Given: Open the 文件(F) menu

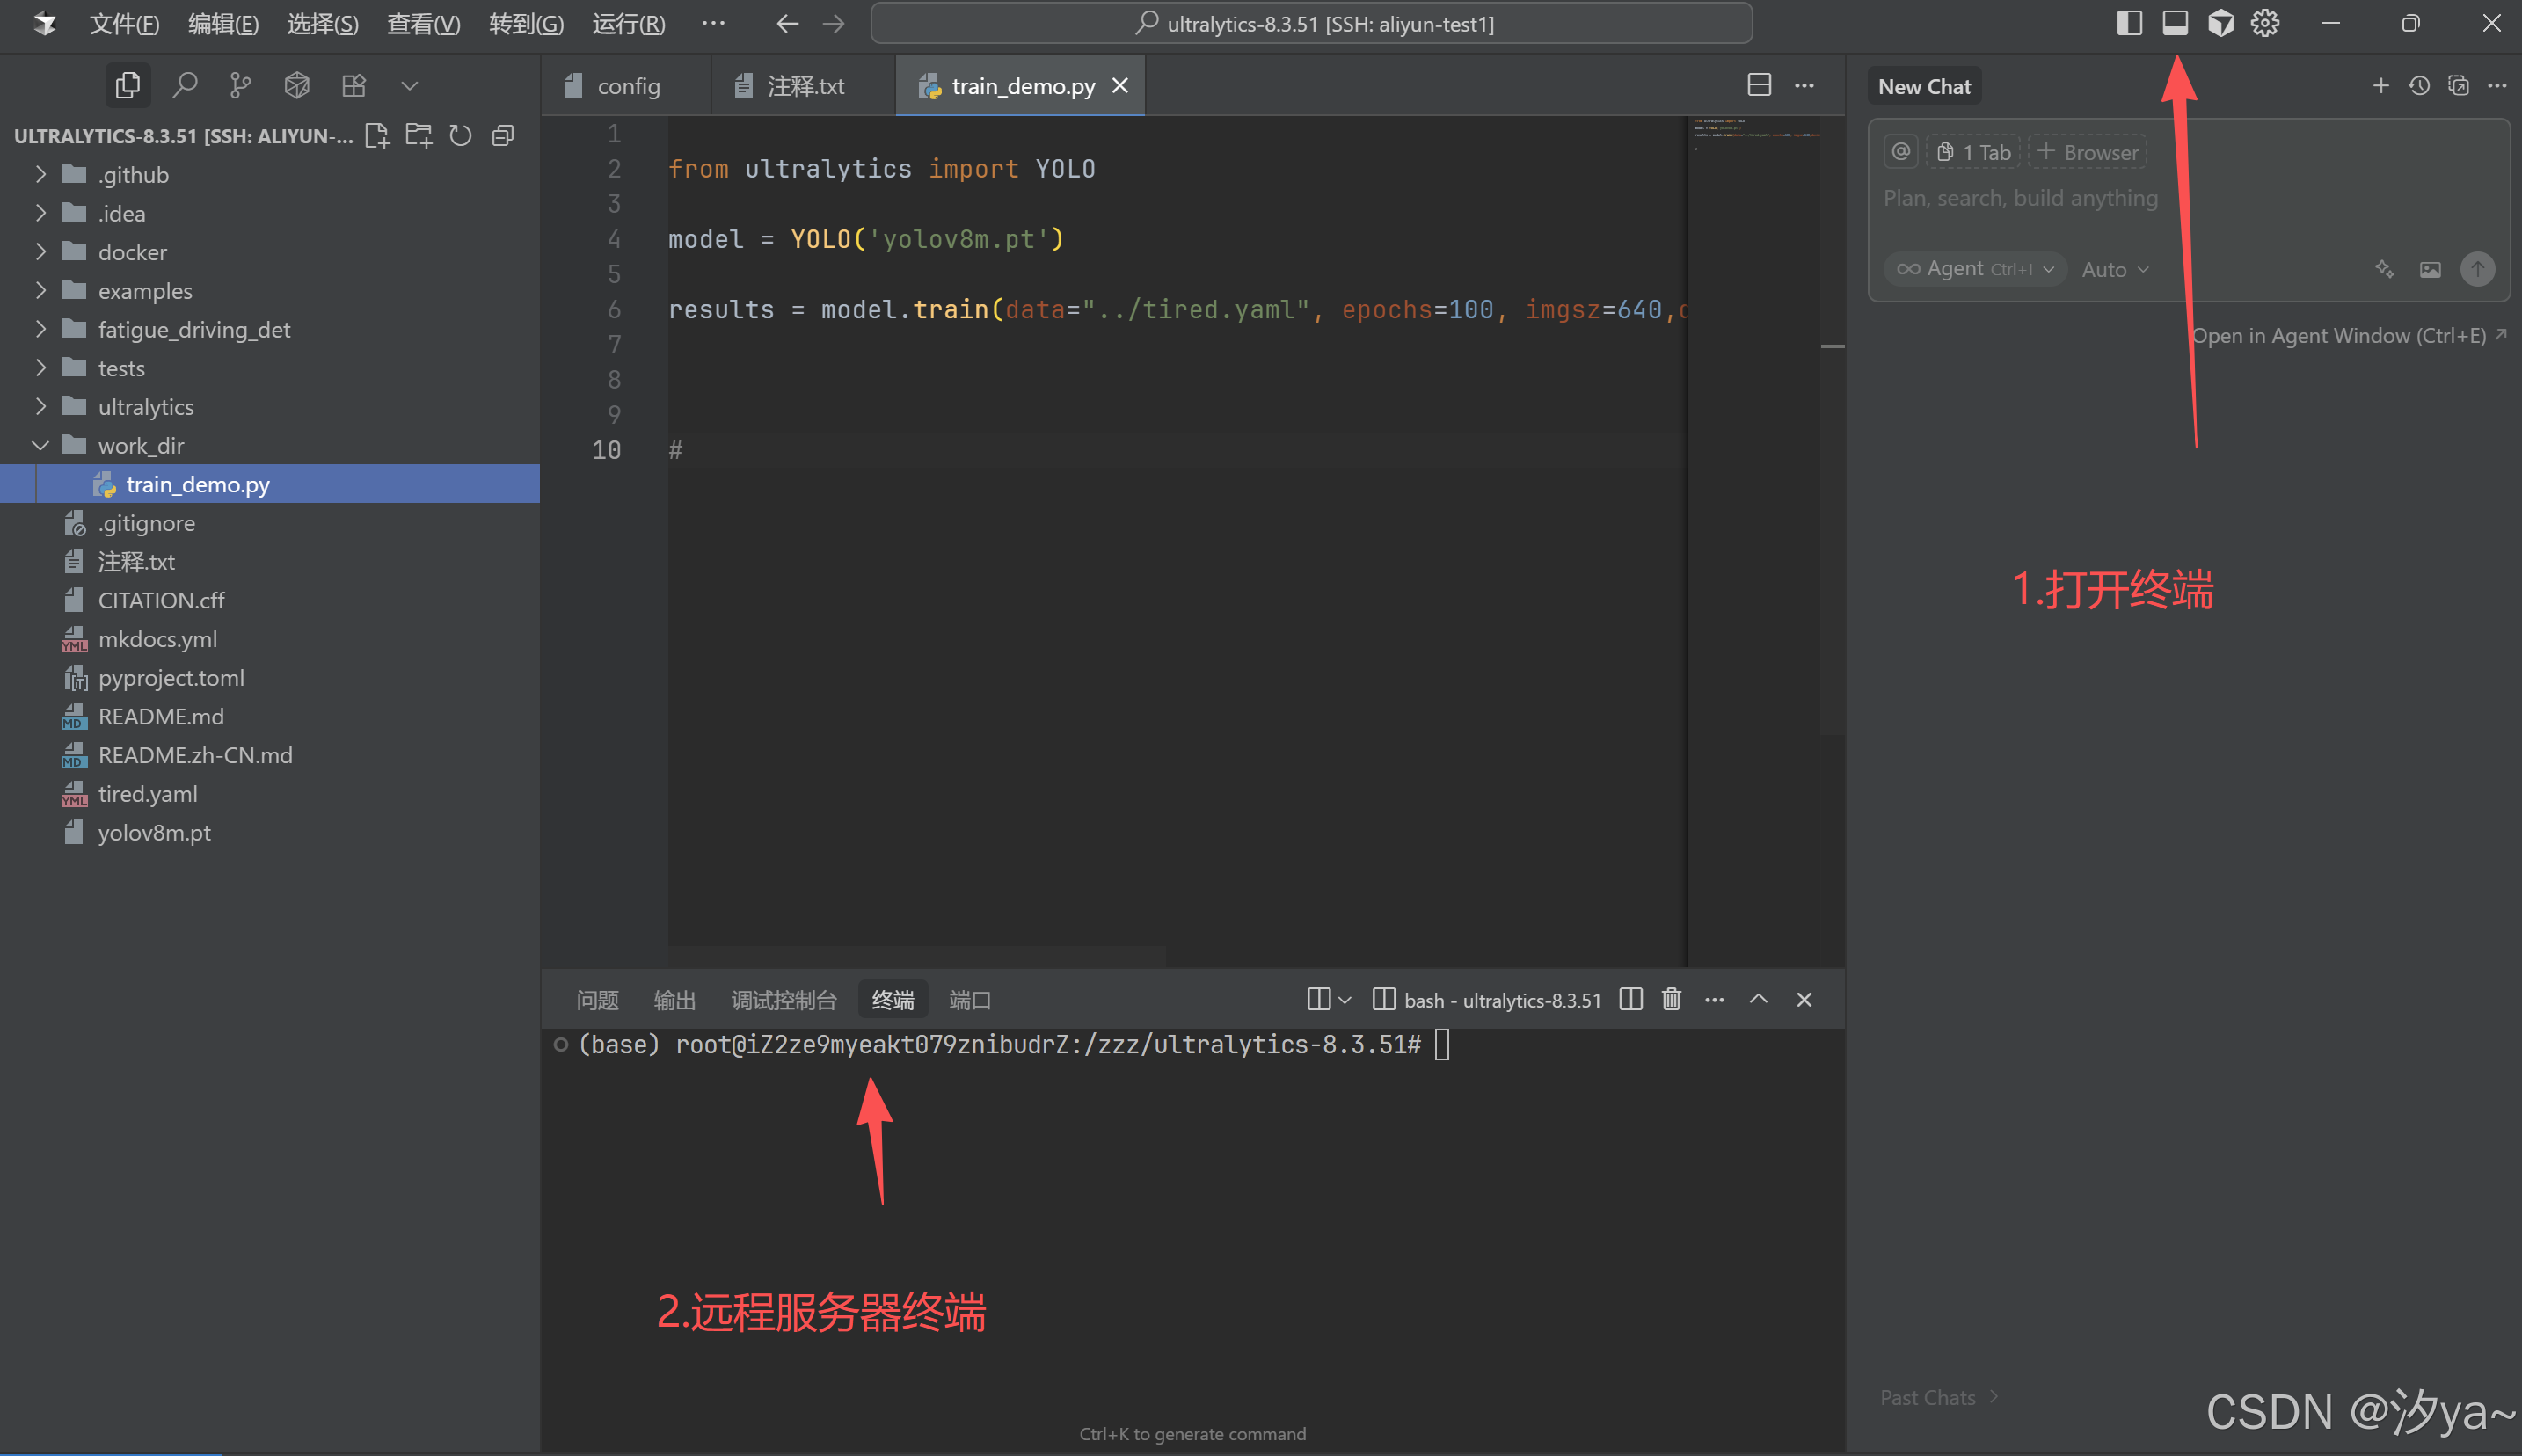Looking at the screenshot, I should [123, 24].
